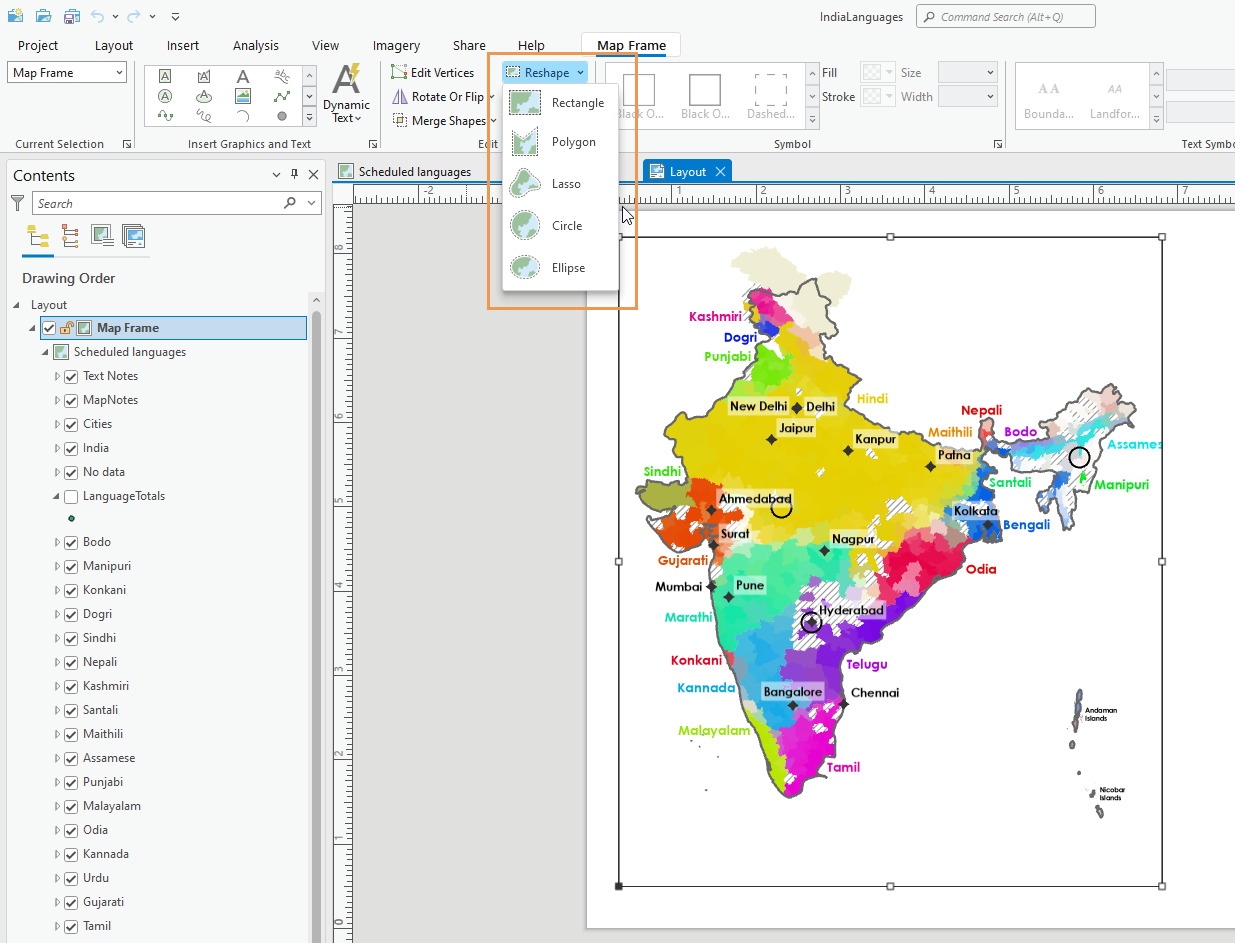Expand the Cities layer entry
The width and height of the screenshot is (1235, 943).
(58, 423)
